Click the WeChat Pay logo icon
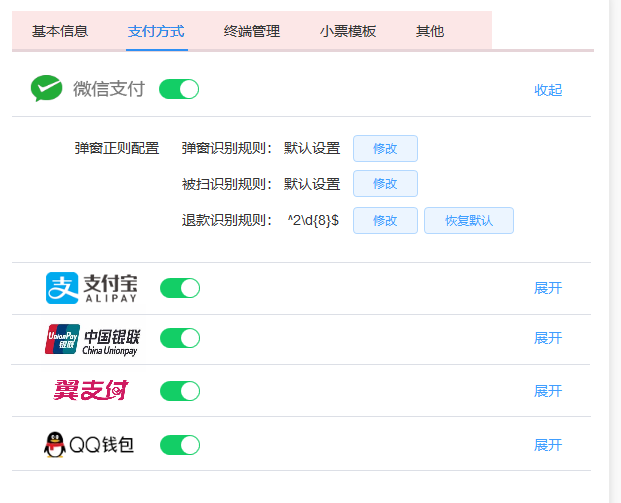The width and height of the screenshot is (621, 503). click(x=46, y=89)
